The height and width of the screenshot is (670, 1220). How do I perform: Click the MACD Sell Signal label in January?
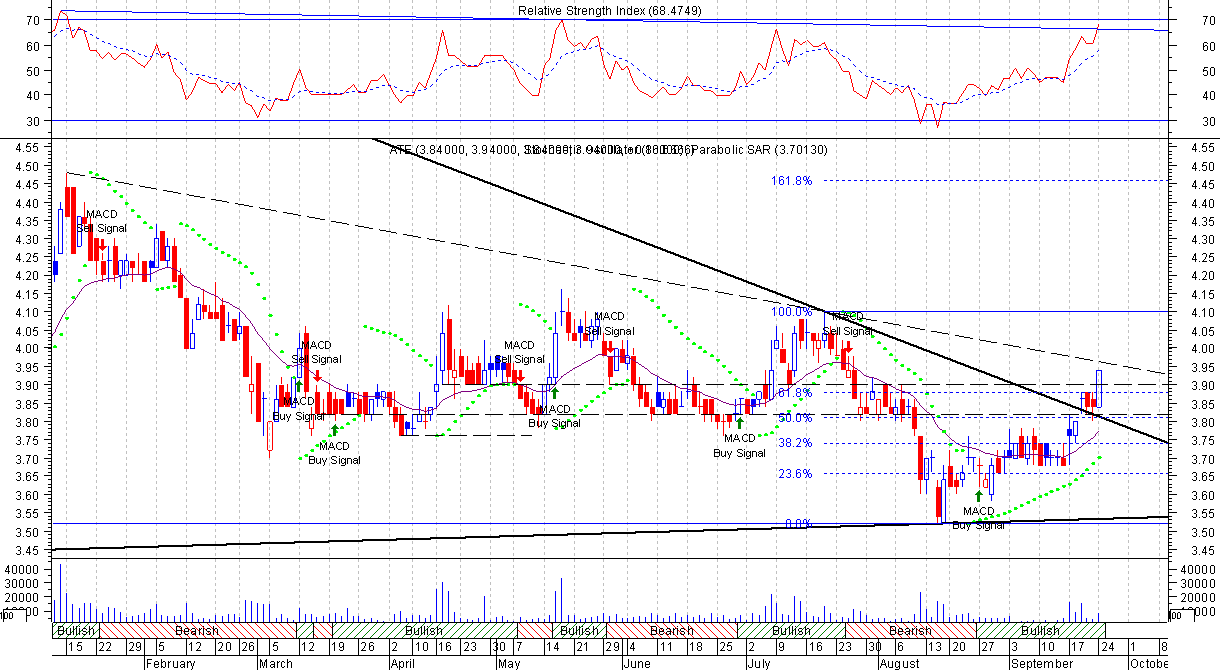click(101, 221)
